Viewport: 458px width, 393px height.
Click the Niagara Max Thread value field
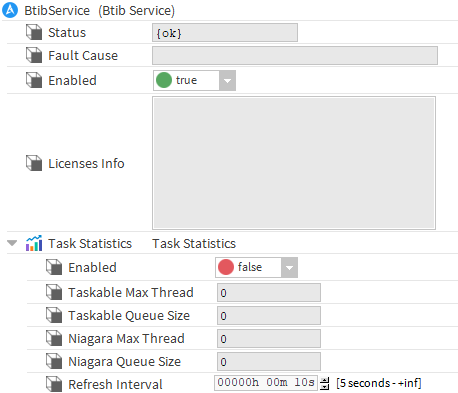[x=269, y=339]
